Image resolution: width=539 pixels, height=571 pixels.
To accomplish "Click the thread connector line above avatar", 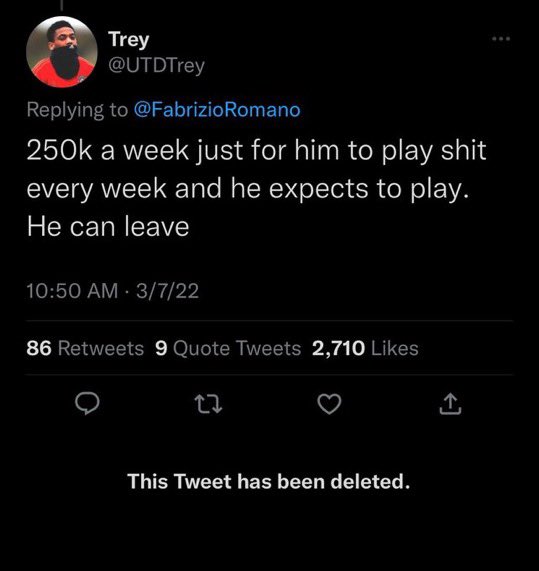I will [62, 5].
